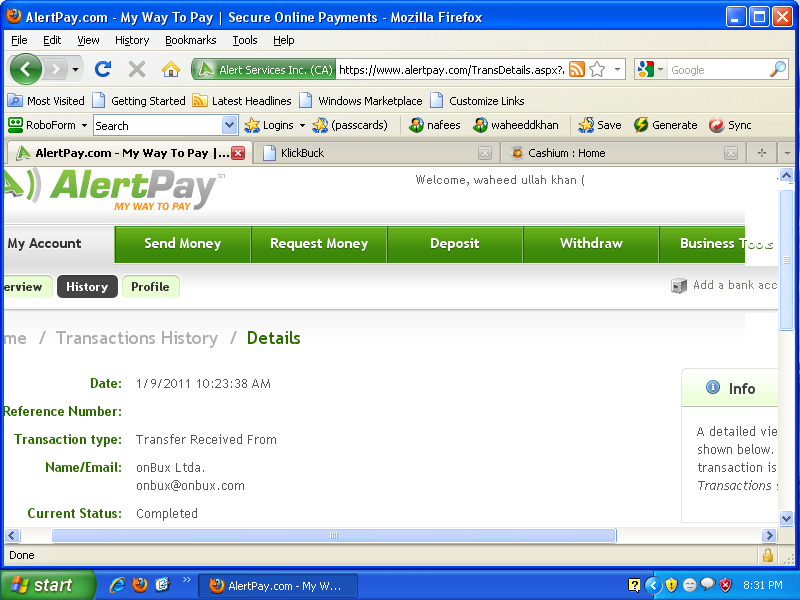Click the Forward navigation arrow
The image size is (800, 600).
56,69
